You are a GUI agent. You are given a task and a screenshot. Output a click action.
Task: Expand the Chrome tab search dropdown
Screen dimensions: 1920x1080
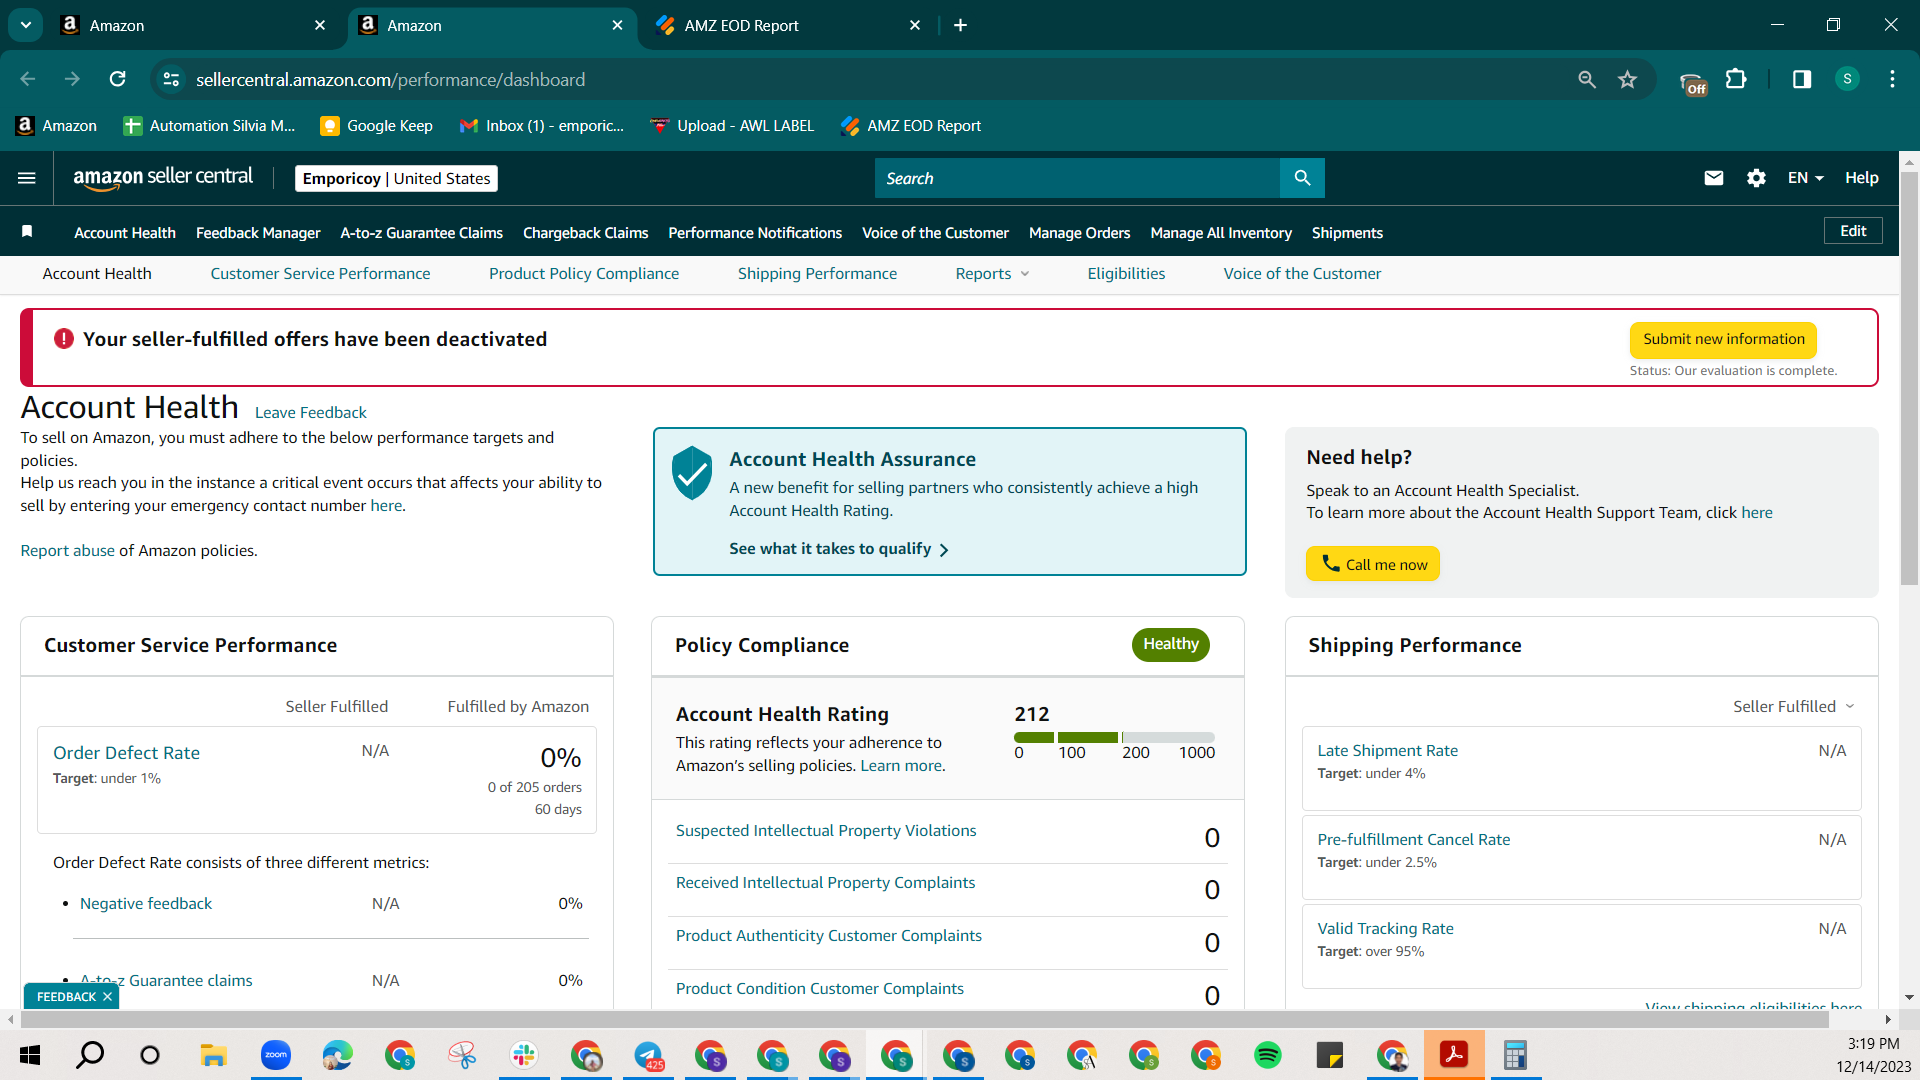[x=26, y=25]
